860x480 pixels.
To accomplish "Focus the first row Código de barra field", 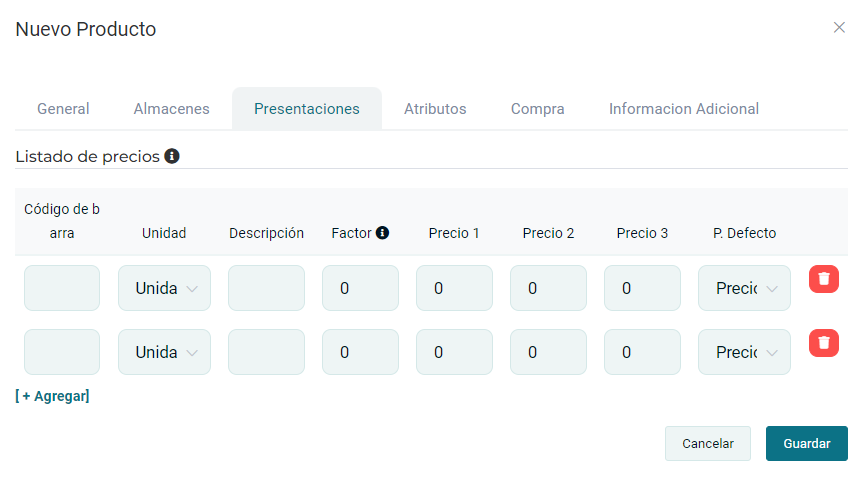I will tap(62, 288).
